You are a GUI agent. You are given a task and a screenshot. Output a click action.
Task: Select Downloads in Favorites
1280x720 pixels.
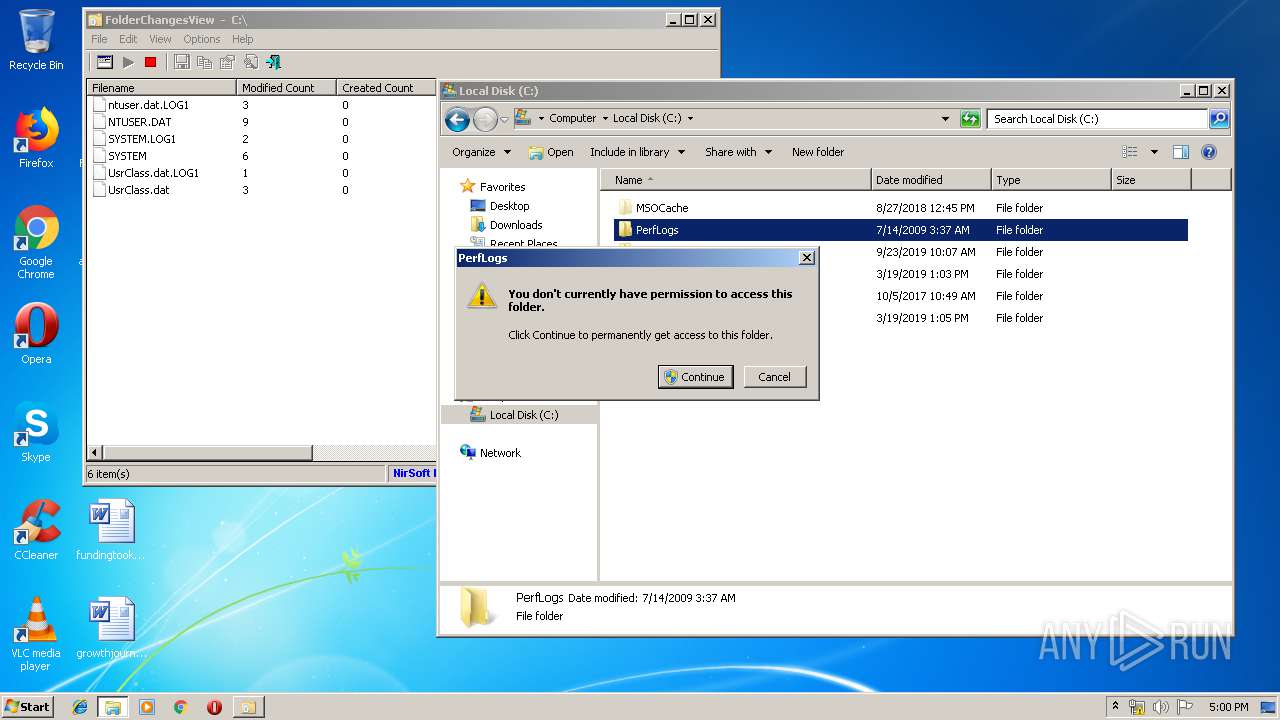[506, 225]
